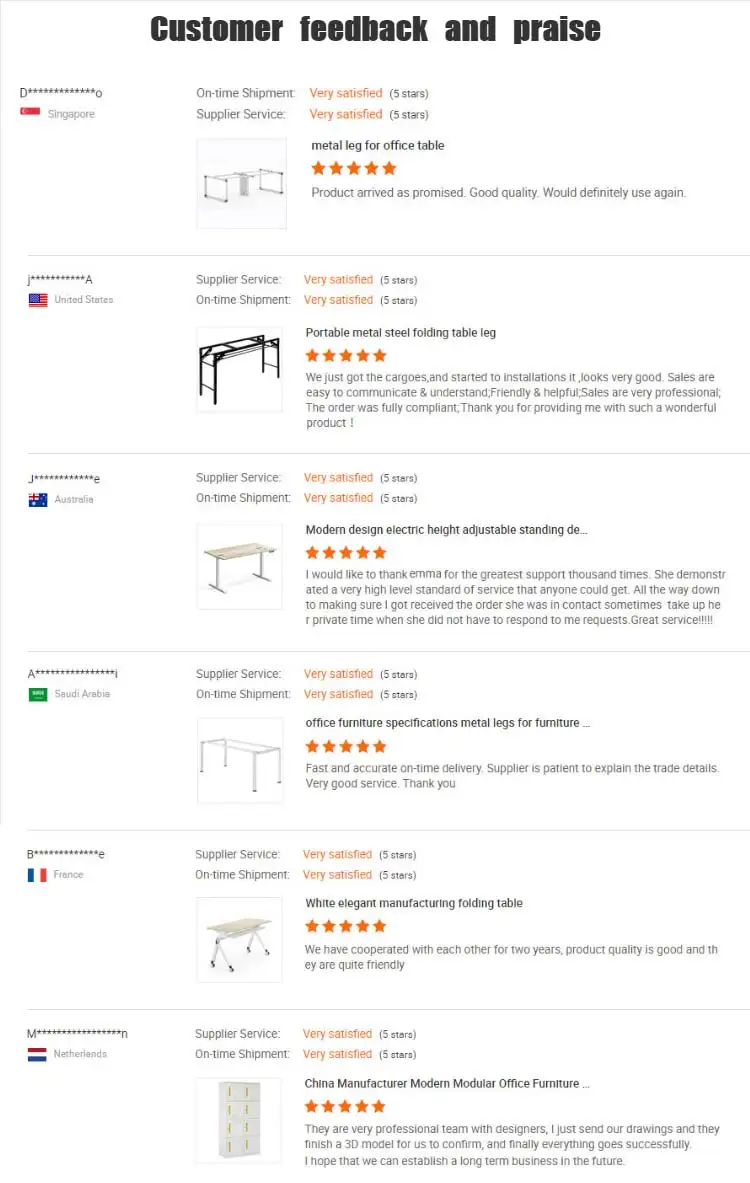This screenshot has width=750, height=1183.
Task: Open the standing desk product thumbnail
Action: 239,567
